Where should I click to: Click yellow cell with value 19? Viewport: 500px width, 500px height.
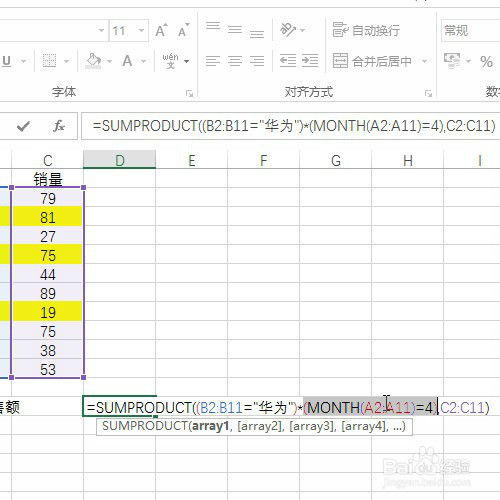click(48, 312)
